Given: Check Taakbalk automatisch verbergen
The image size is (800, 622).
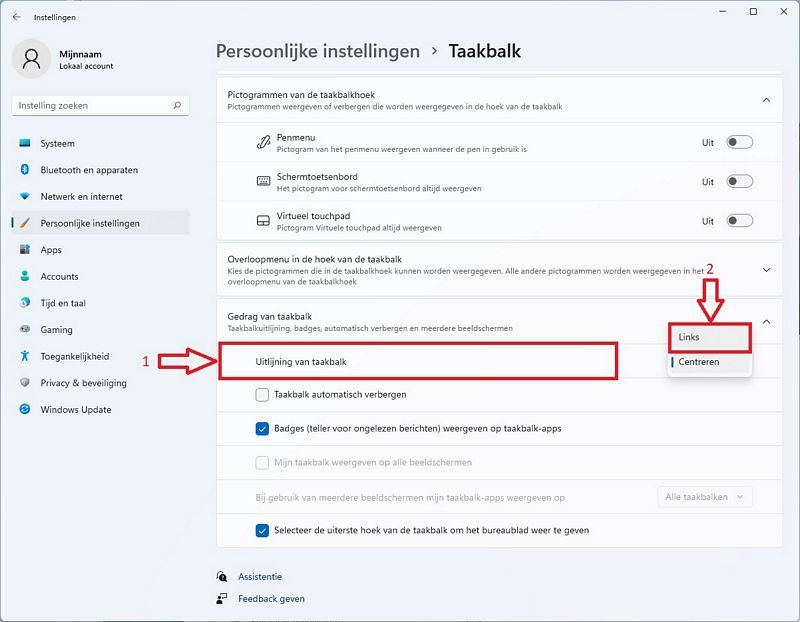Looking at the screenshot, I should coord(262,394).
